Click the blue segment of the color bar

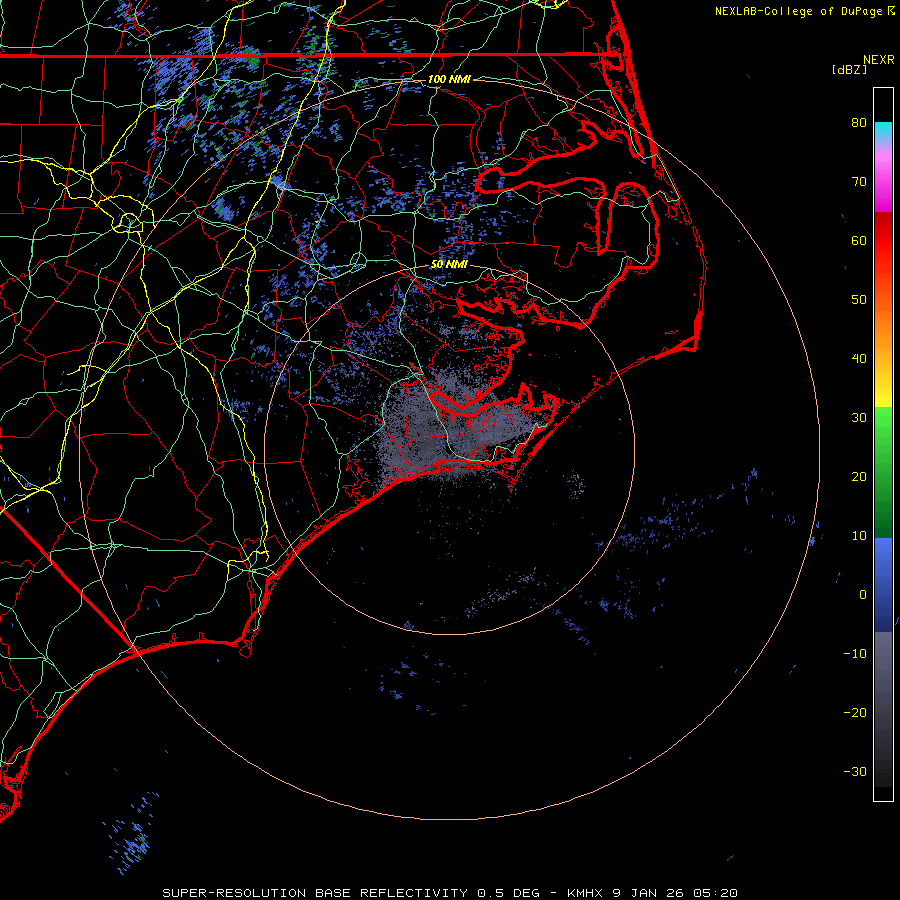pos(883,584)
